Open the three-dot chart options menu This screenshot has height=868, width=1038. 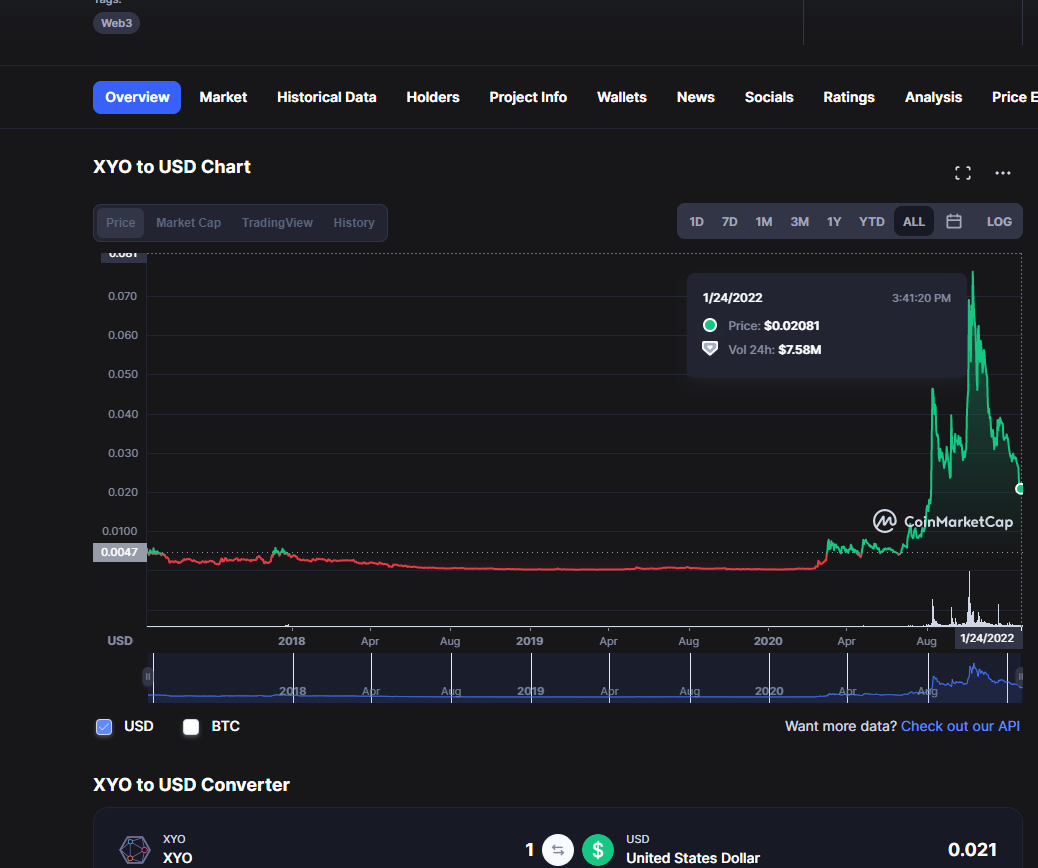pos(1003,173)
